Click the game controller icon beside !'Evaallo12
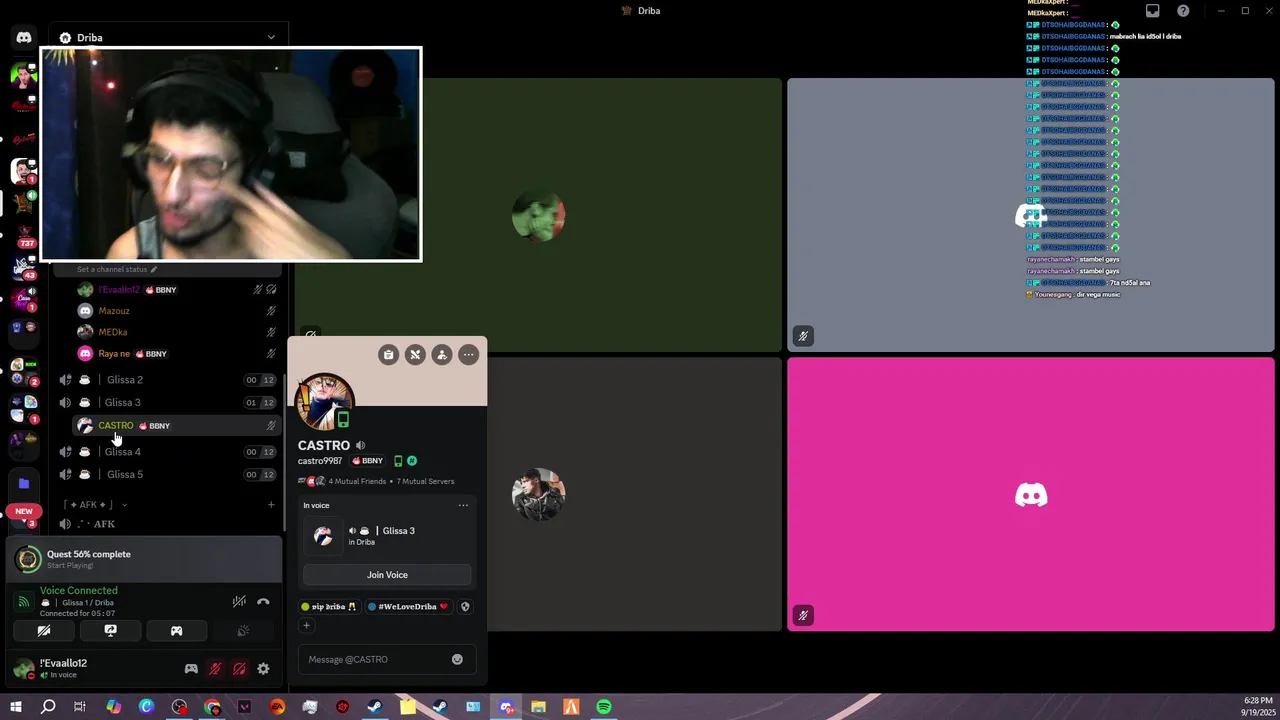Viewport: 1280px width, 720px height. (x=191, y=669)
